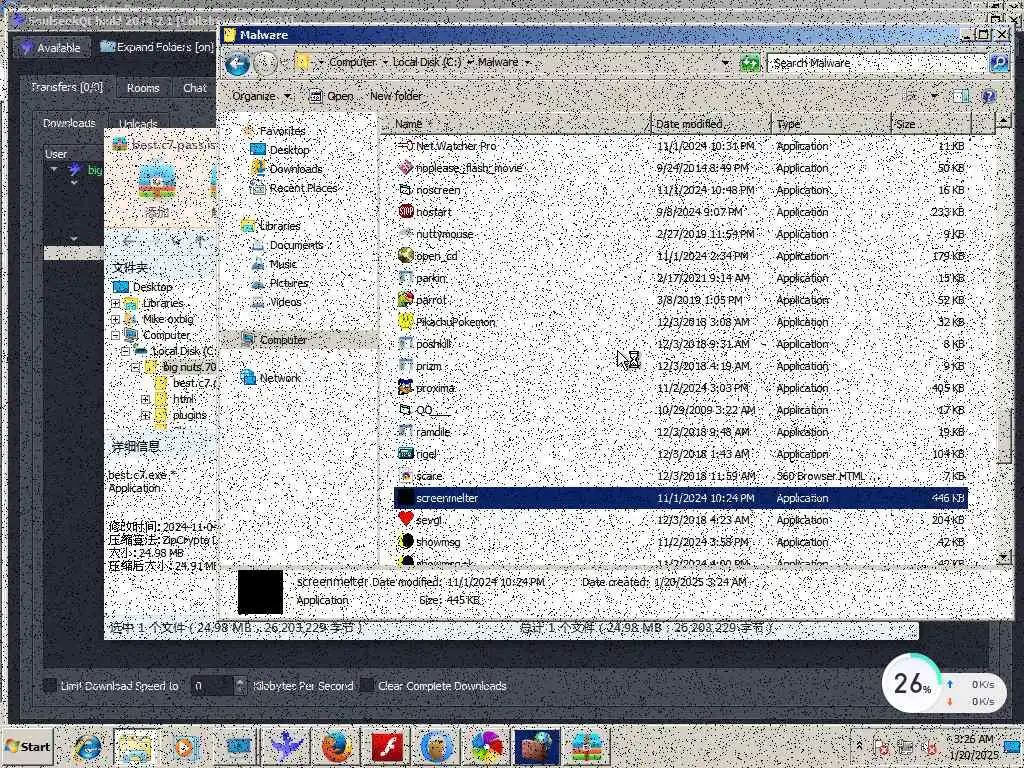Click the speed limit spinner arrows
The height and width of the screenshot is (768, 1024).
tap(240, 686)
